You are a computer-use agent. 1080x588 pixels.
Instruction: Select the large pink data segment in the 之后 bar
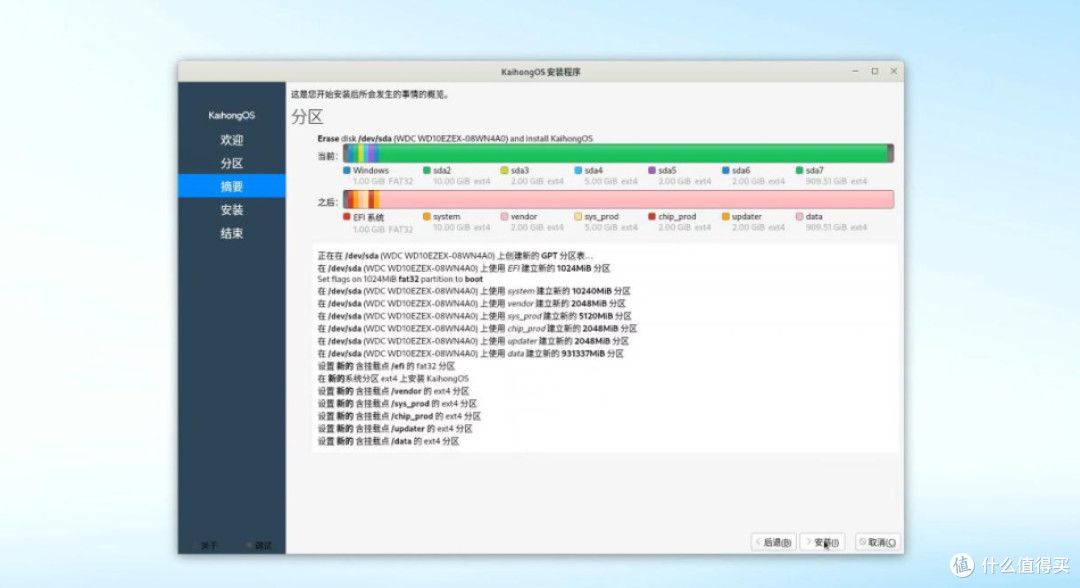tap(636, 200)
